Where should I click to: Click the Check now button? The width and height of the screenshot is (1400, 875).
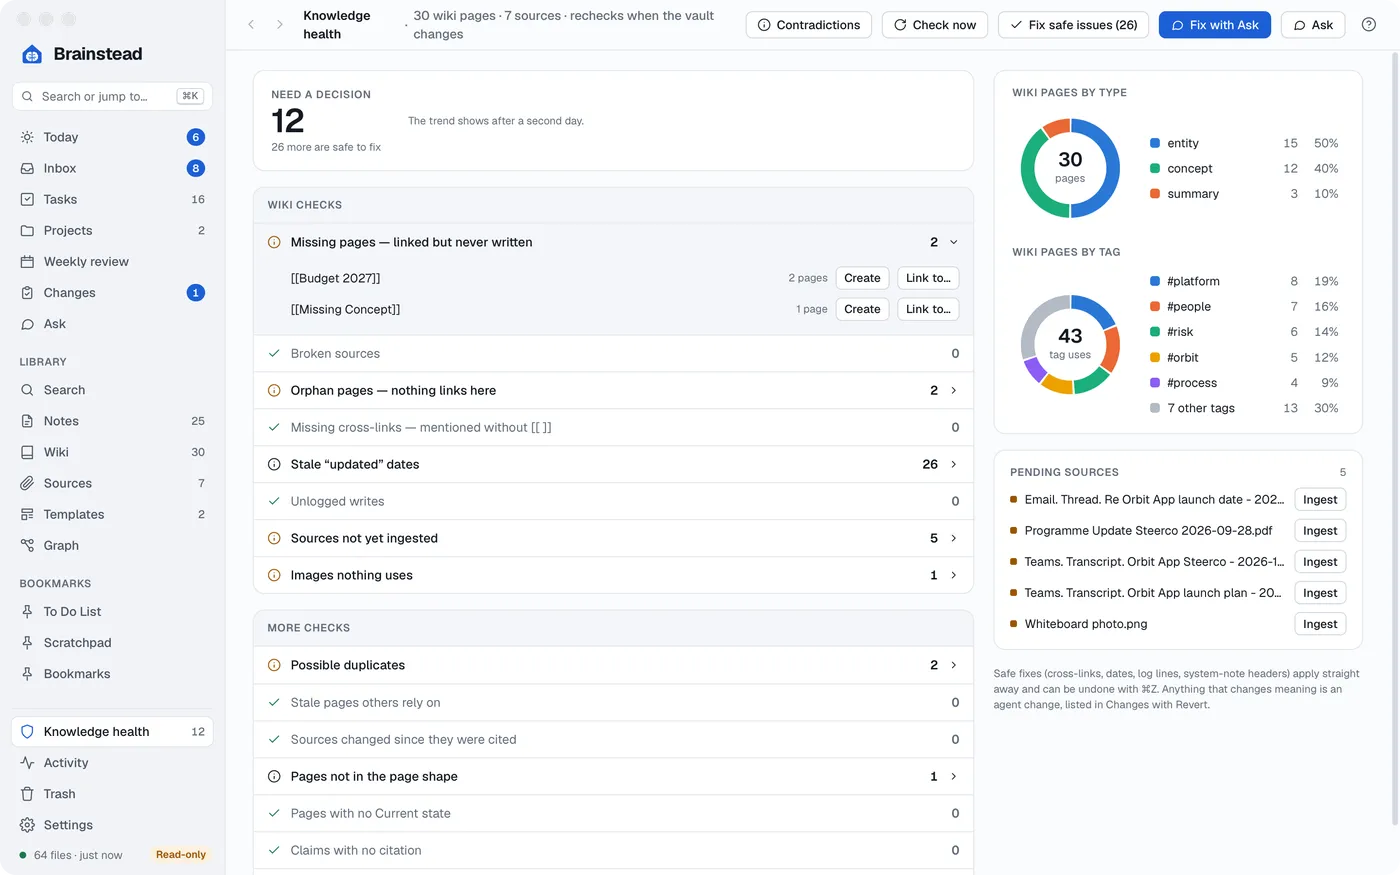pyautogui.click(x=935, y=25)
